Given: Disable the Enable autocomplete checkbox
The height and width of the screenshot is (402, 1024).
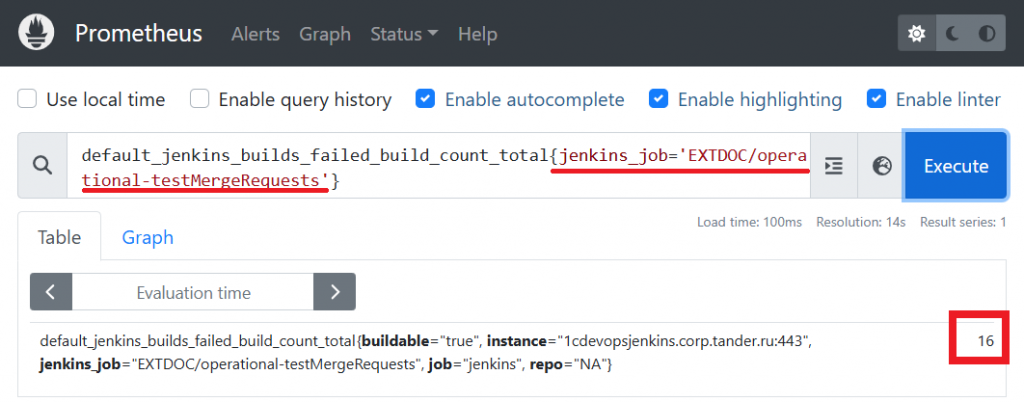Looking at the screenshot, I should (x=426, y=99).
